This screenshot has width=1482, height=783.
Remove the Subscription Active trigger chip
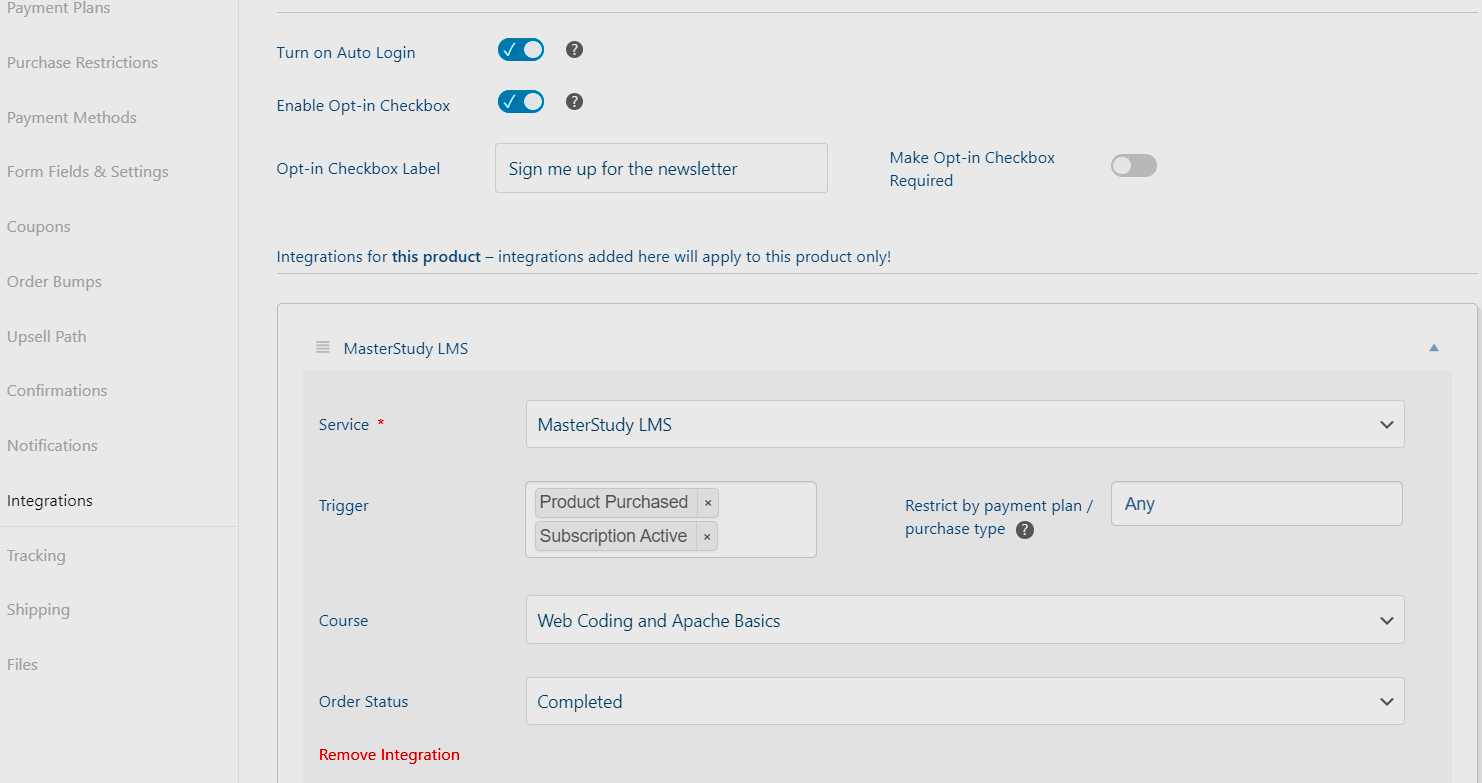706,536
